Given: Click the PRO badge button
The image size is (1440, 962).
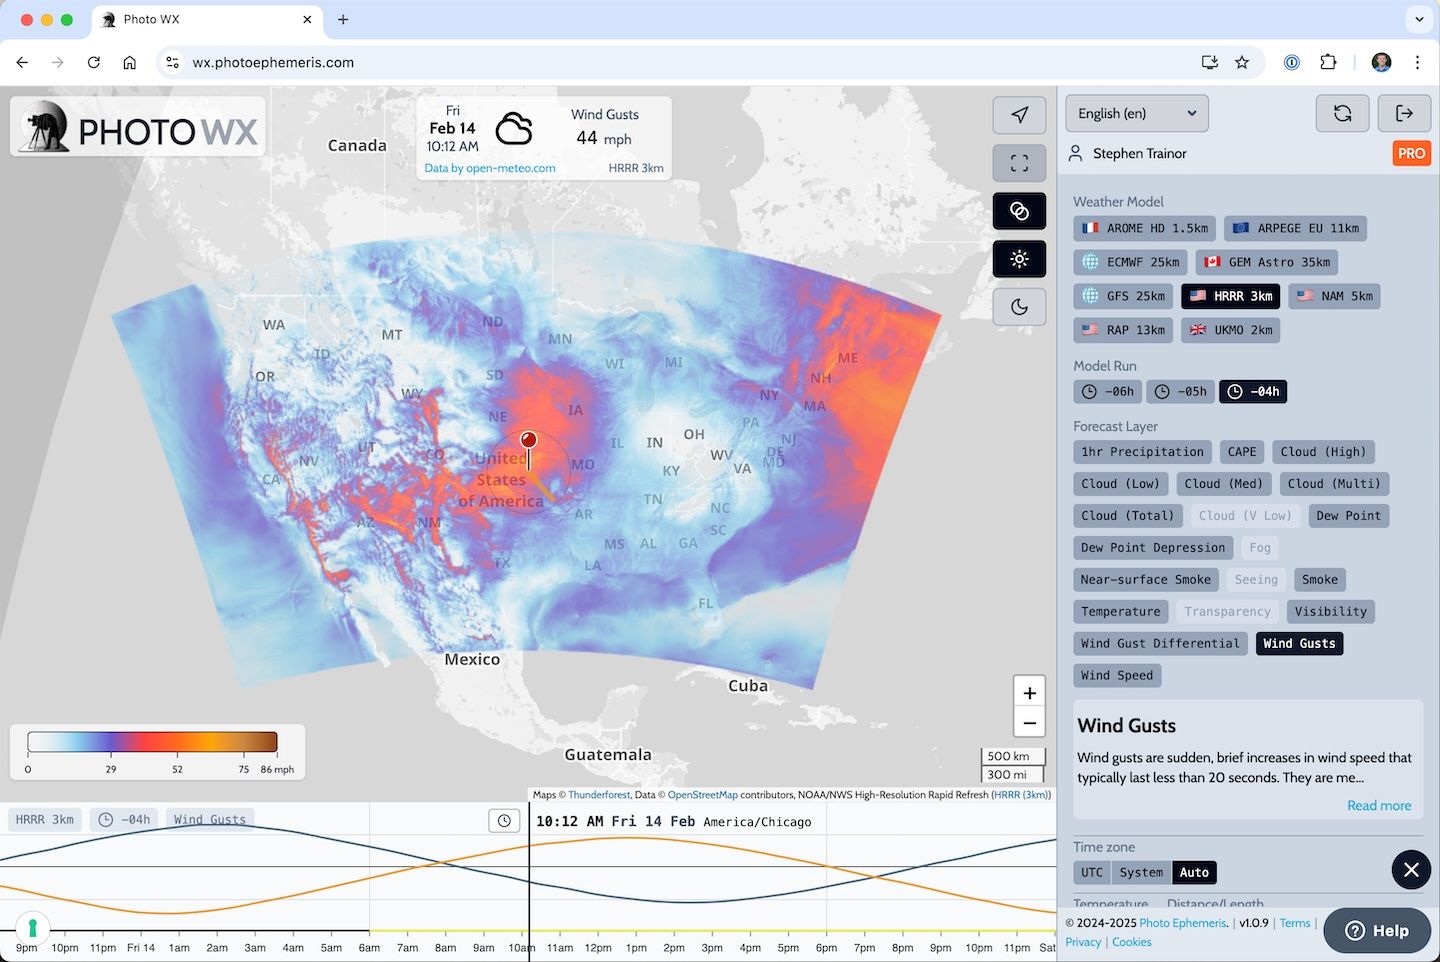Looking at the screenshot, I should point(1411,153).
